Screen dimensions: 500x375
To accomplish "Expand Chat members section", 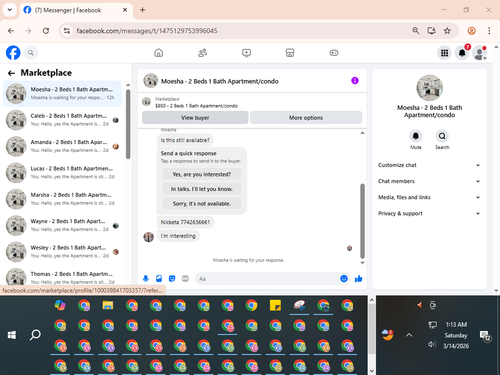I will coord(429,181).
